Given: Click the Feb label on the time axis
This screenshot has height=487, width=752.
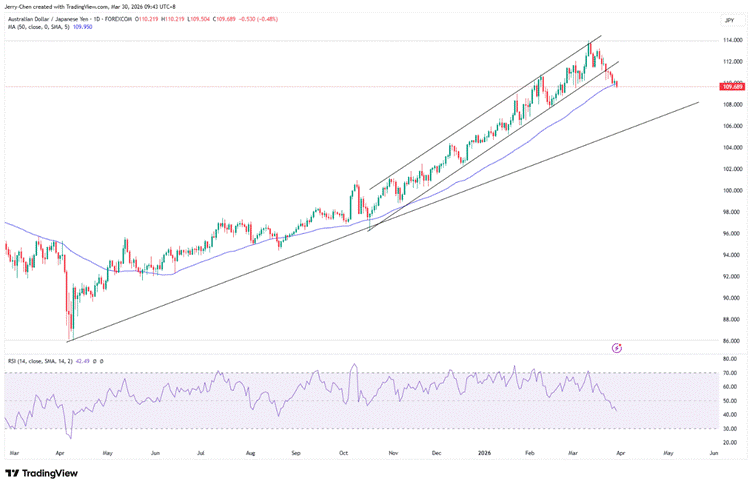Looking at the screenshot, I should [529, 453].
